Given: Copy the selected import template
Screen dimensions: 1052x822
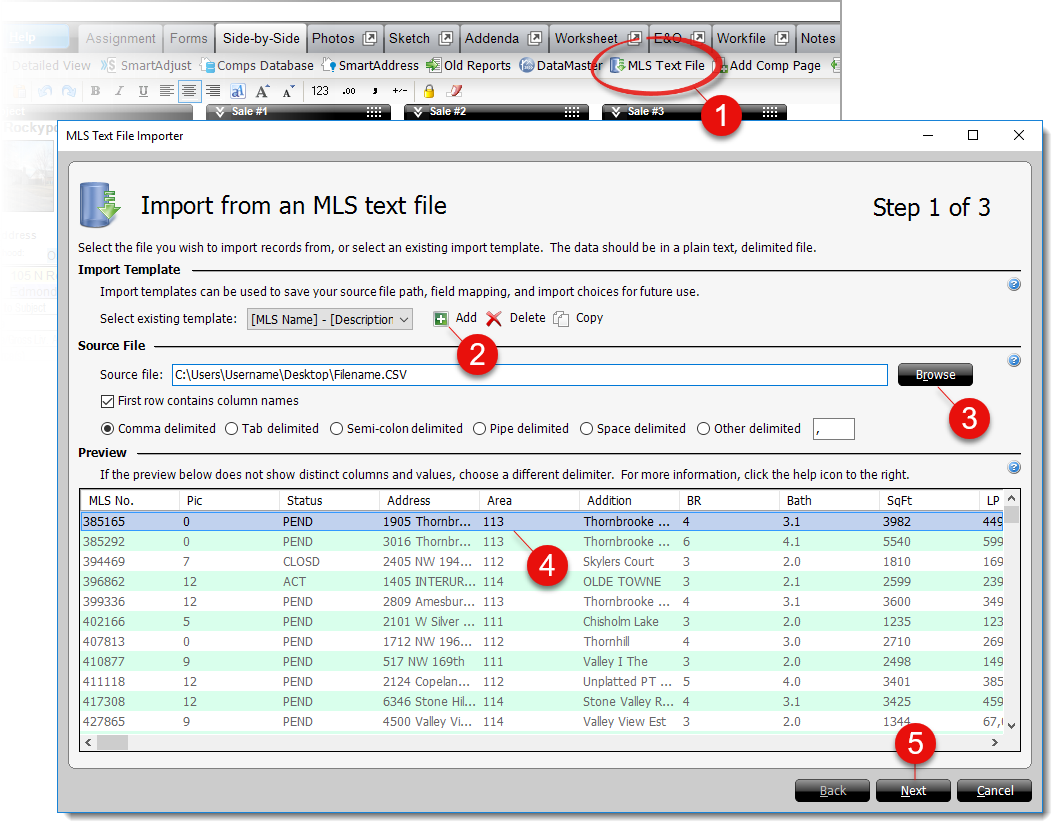Looking at the screenshot, I should pos(562,319).
